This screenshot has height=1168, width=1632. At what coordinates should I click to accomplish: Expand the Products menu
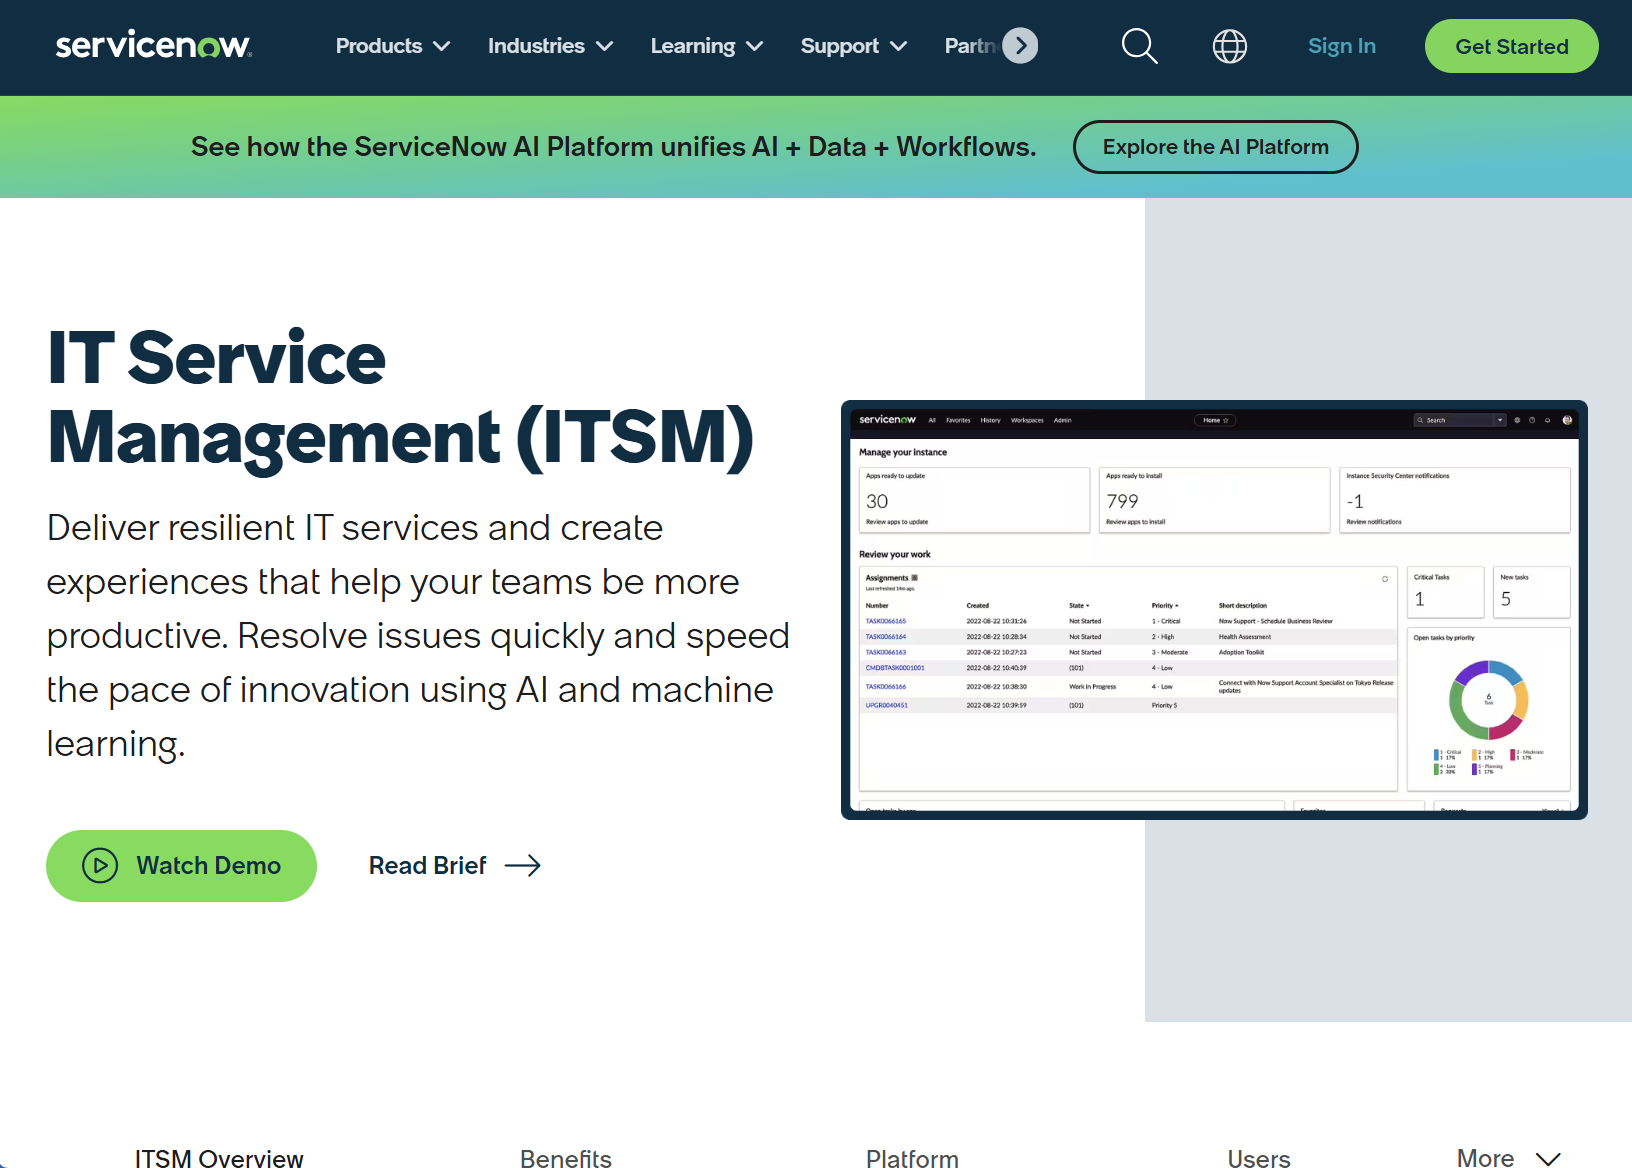tap(393, 46)
